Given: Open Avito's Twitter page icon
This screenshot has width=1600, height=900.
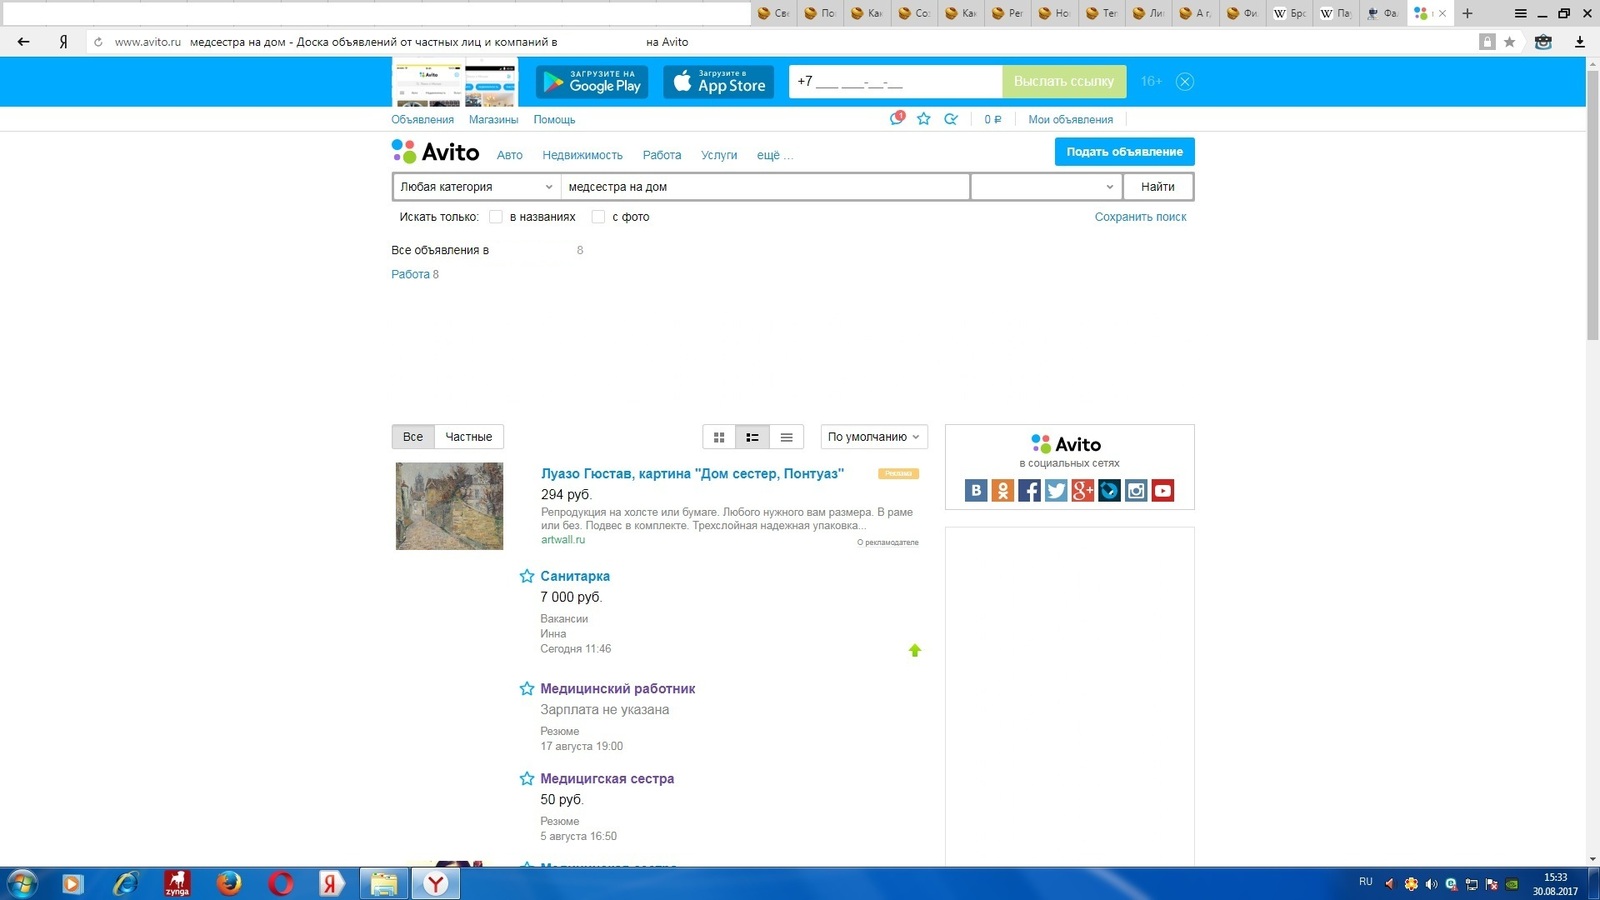Looking at the screenshot, I should point(1056,490).
